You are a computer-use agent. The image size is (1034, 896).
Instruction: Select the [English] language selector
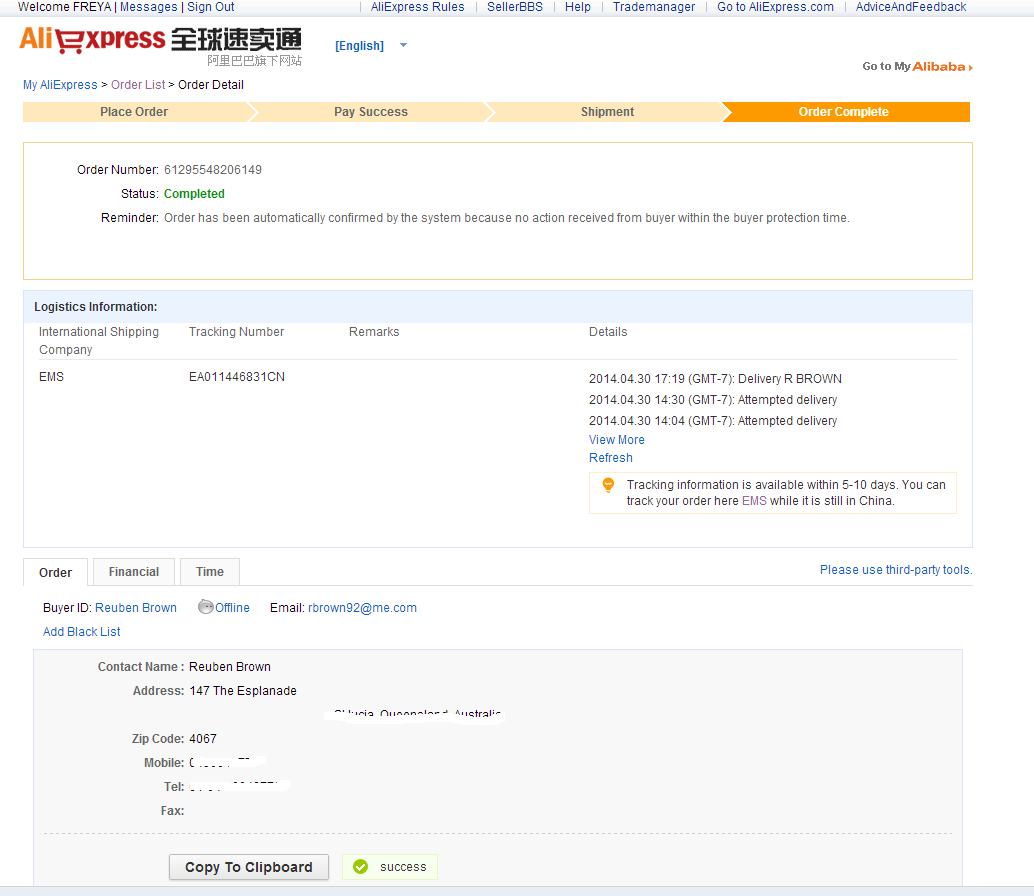tap(359, 45)
